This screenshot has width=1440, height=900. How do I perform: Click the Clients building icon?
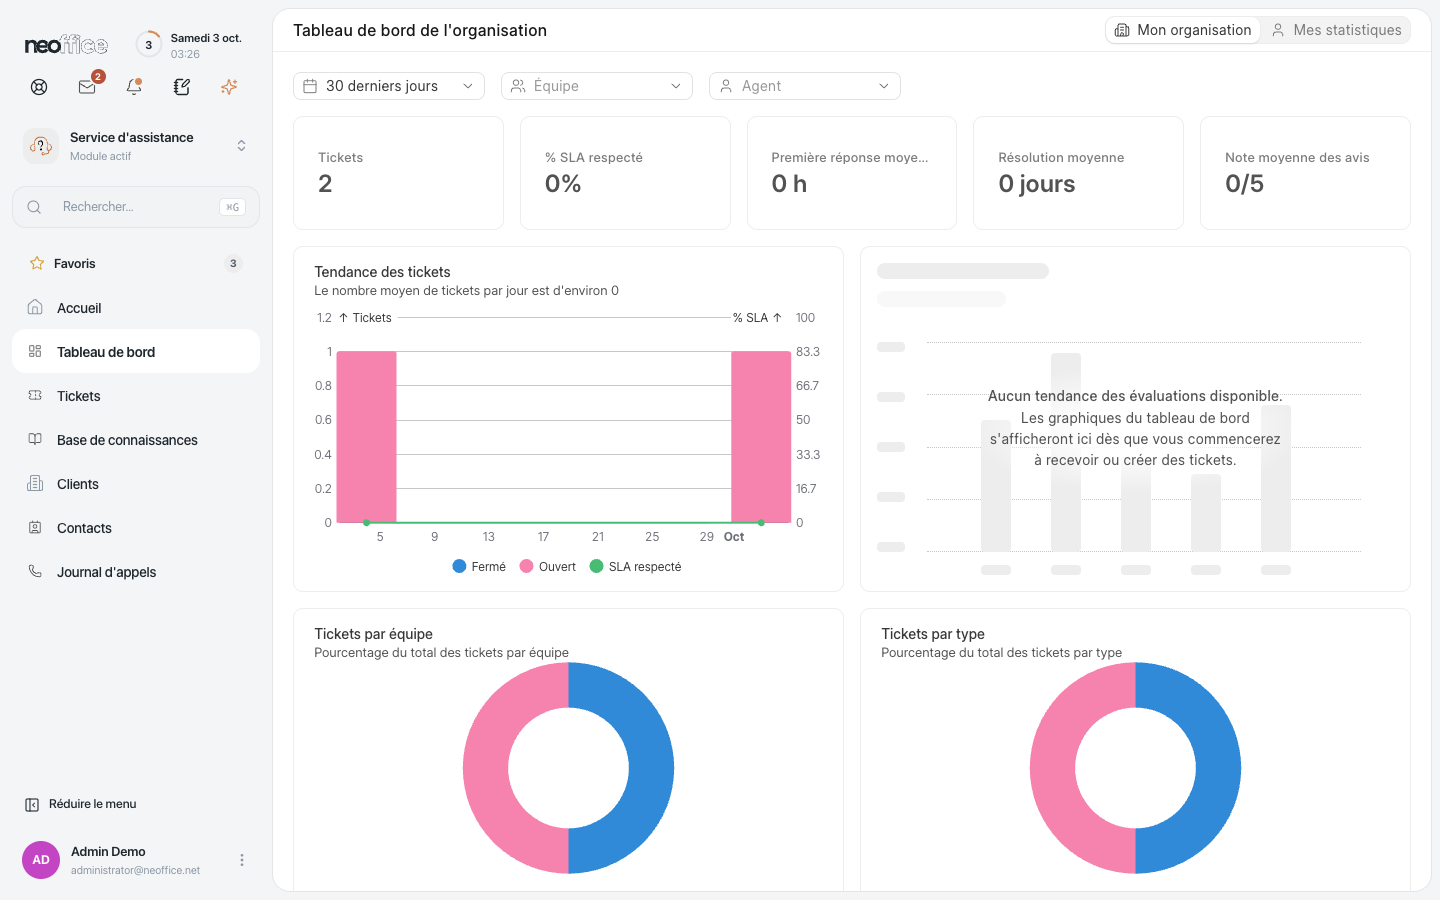[x=35, y=484]
